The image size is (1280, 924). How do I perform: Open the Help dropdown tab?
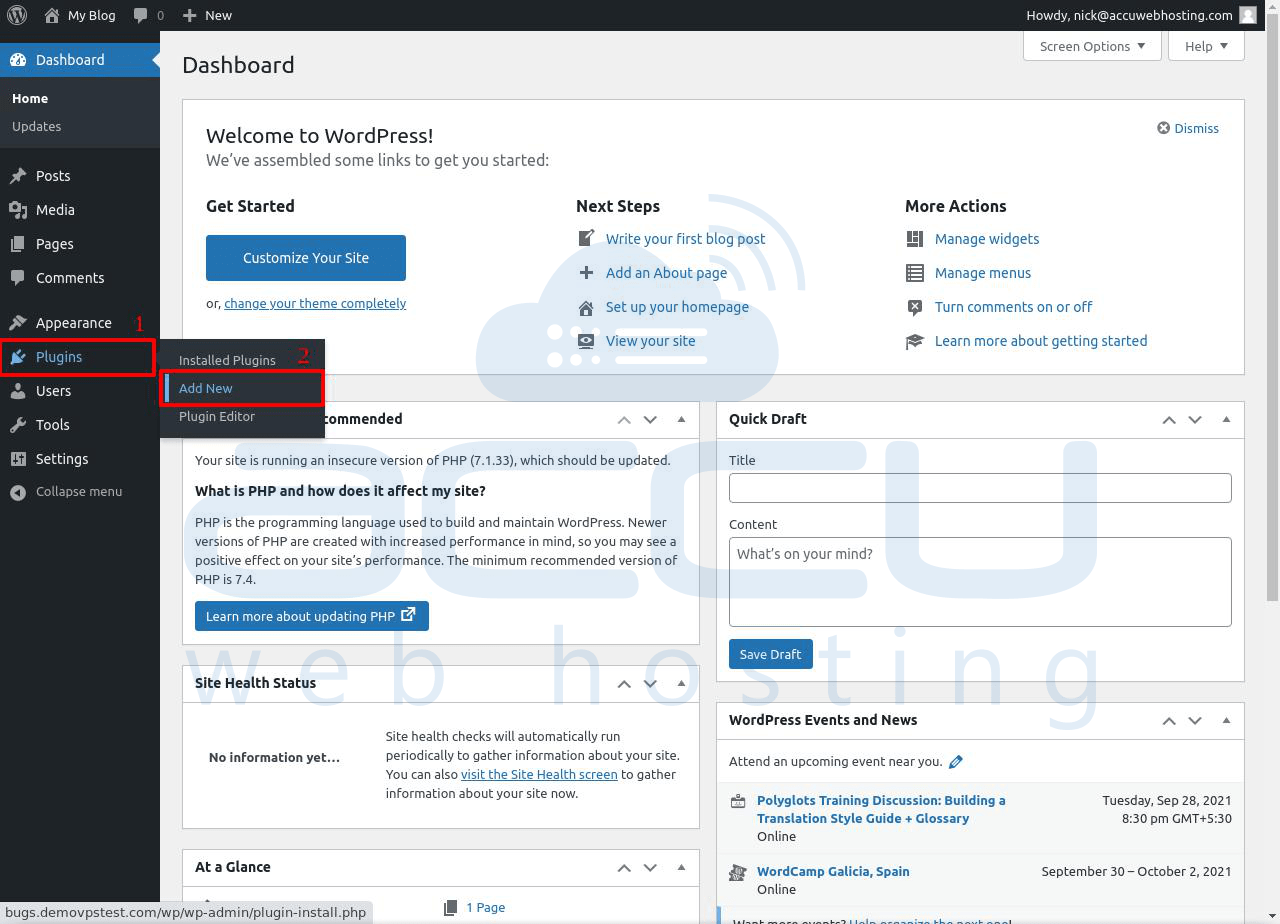[x=1206, y=46]
